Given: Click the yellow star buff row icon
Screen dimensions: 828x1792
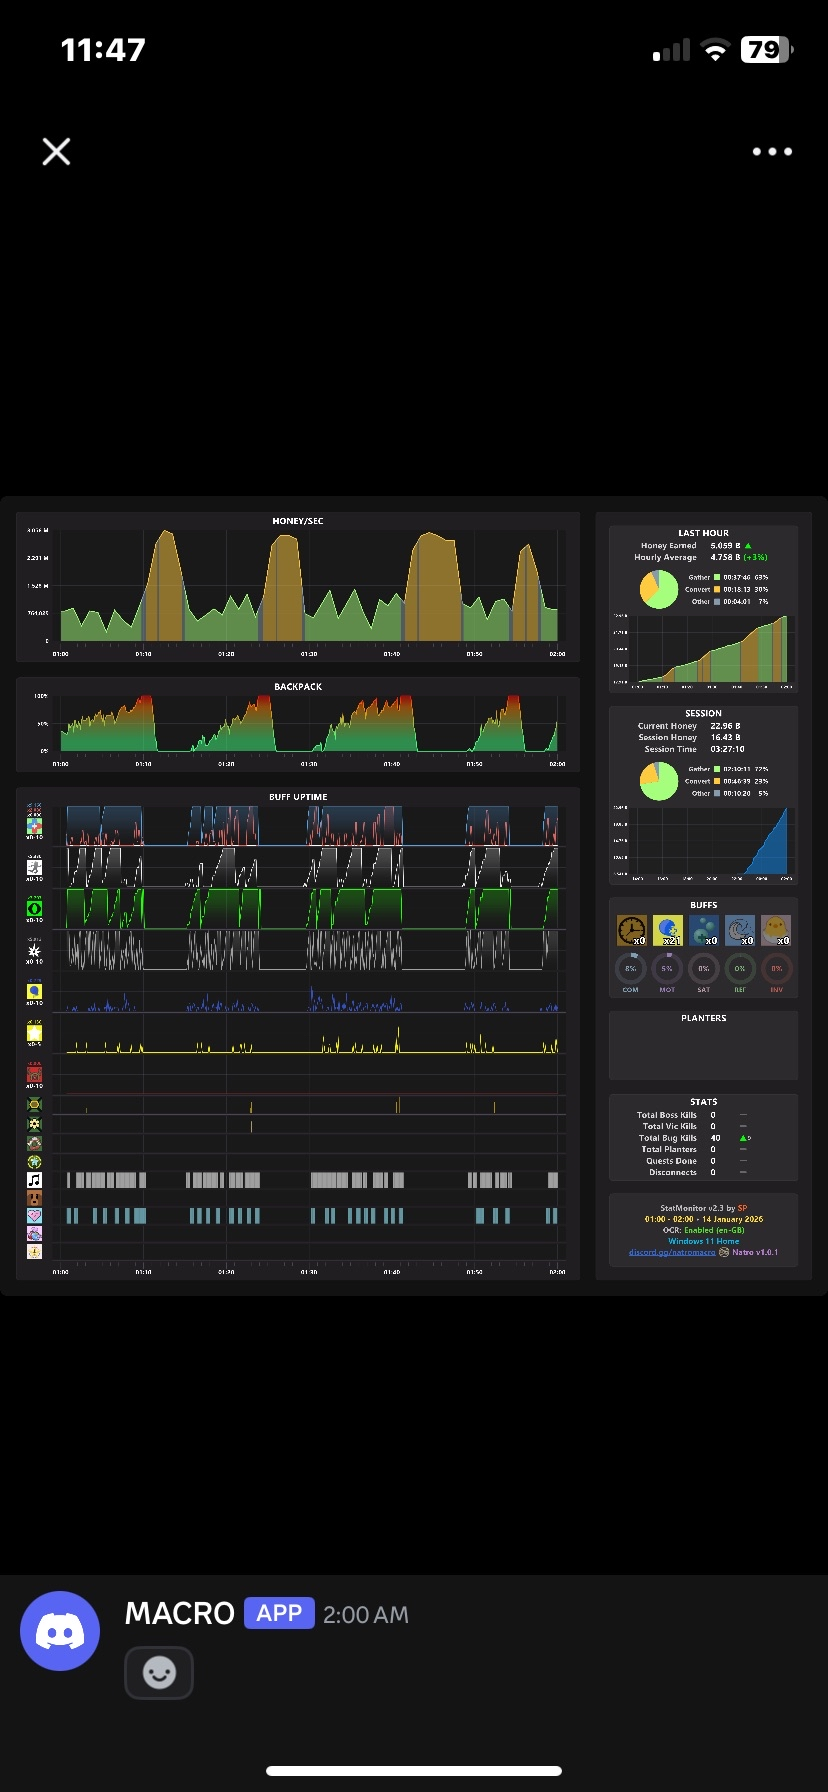Looking at the screenshot, I should click(34, 1033).
